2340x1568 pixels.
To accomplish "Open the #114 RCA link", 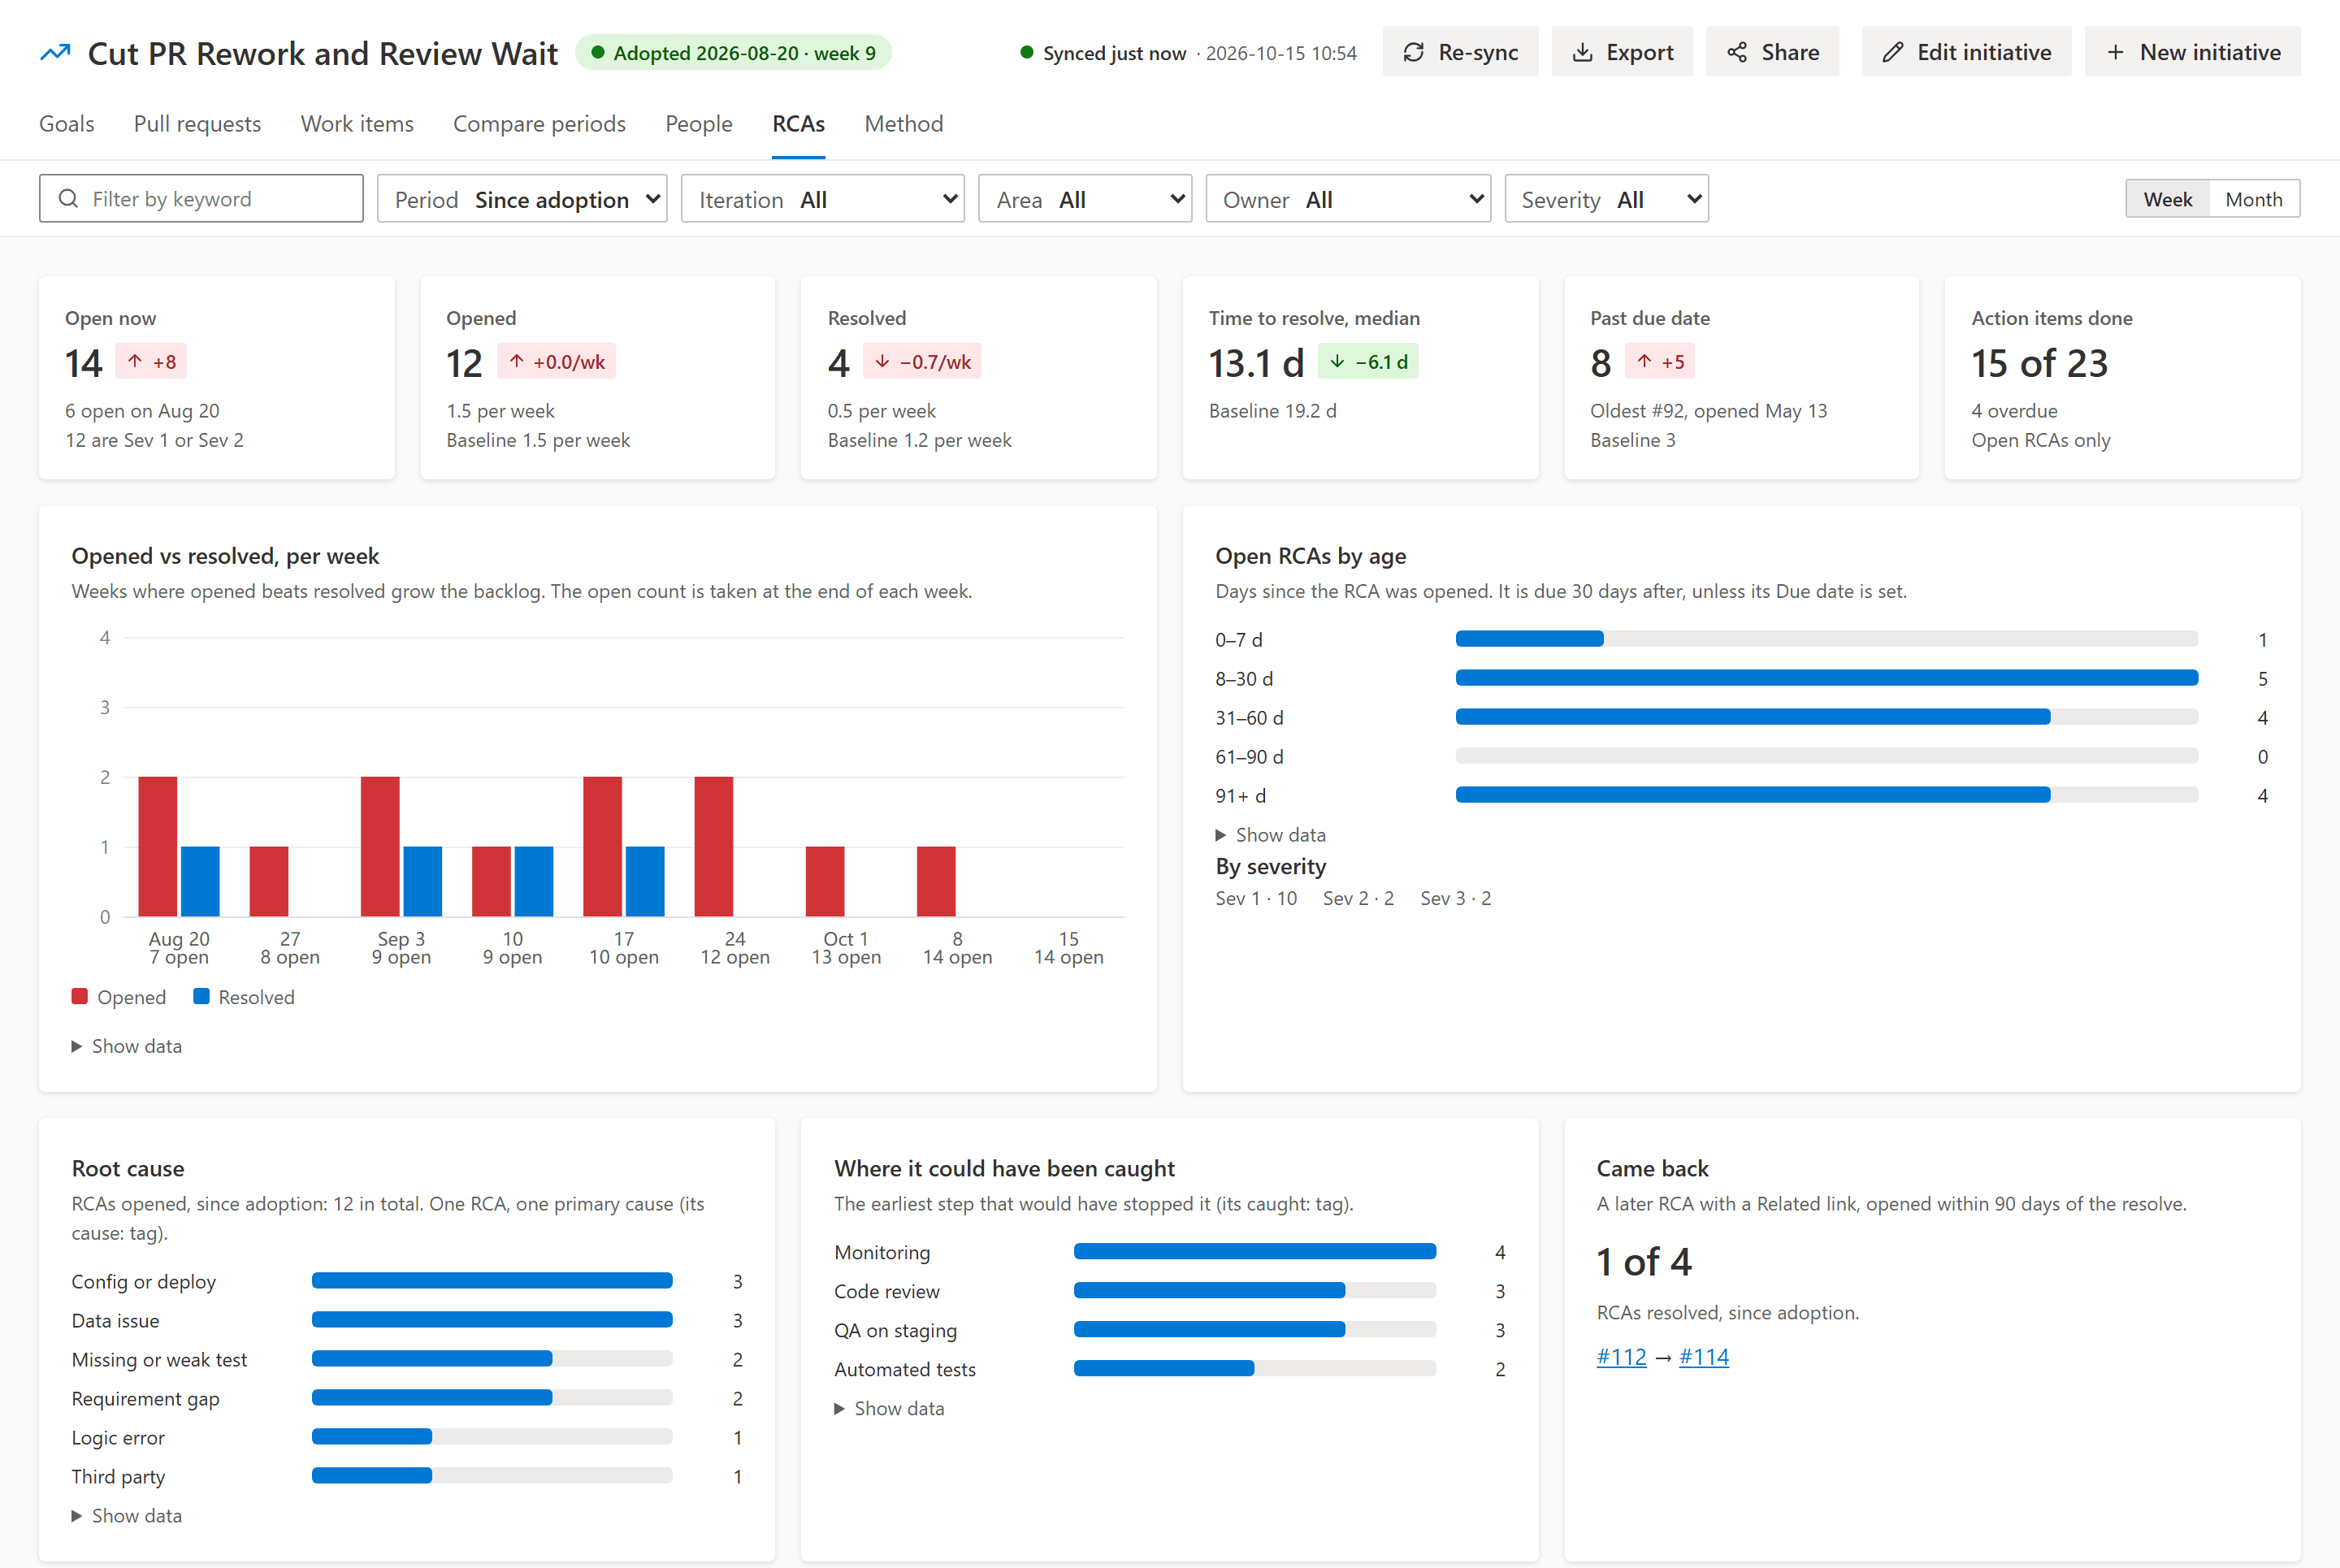I will (1703, 1357).
